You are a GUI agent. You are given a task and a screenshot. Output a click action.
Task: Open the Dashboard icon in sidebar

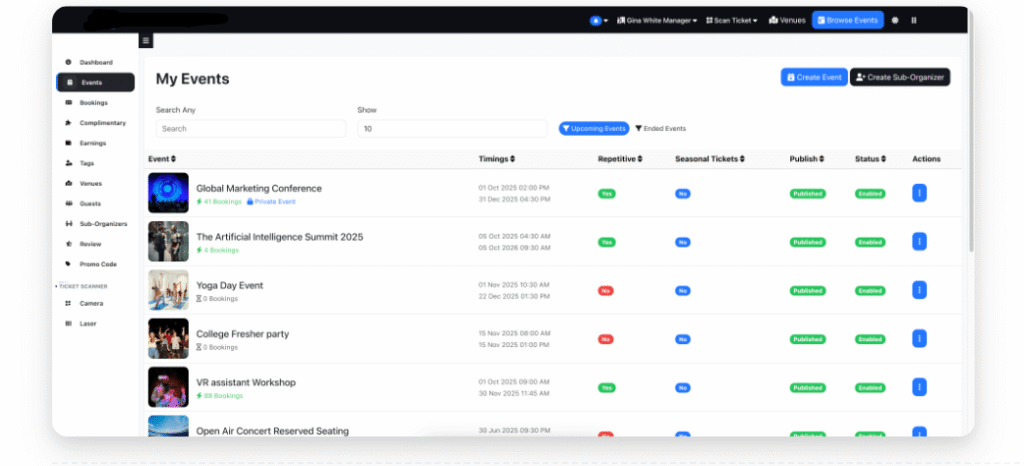point(68,62)
